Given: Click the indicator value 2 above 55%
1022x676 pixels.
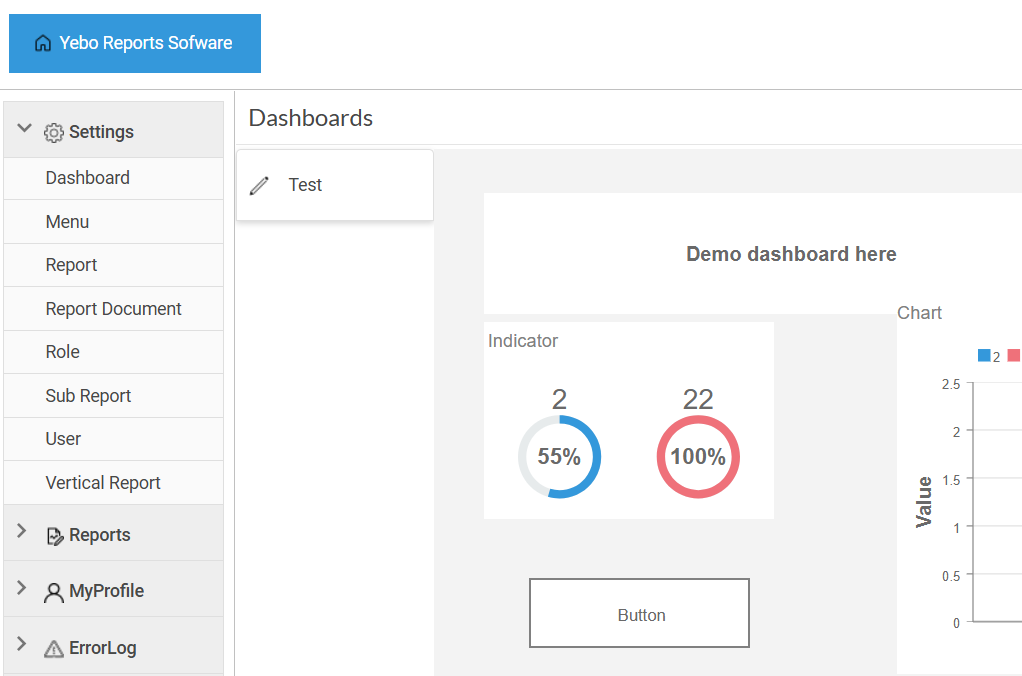Looking at the screenshot, I should (559, 400).
